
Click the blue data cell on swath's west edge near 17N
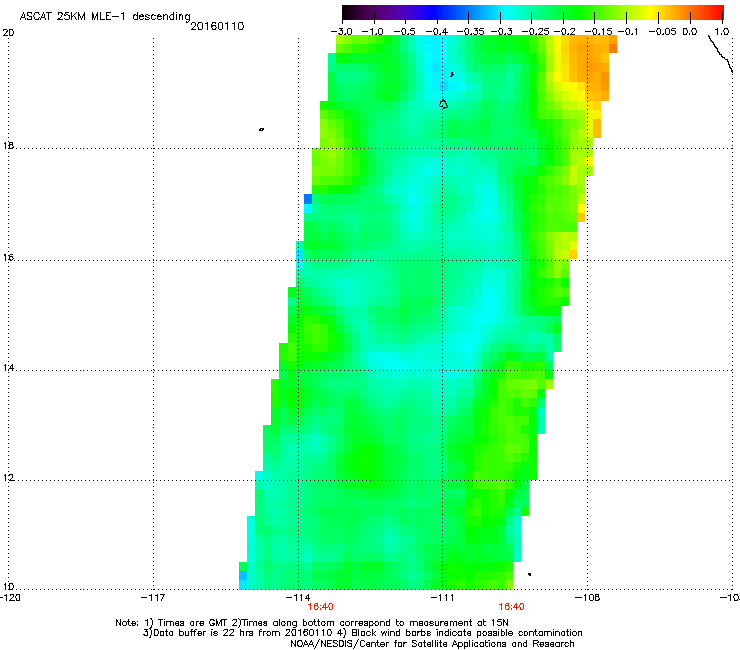pos(308,199)
